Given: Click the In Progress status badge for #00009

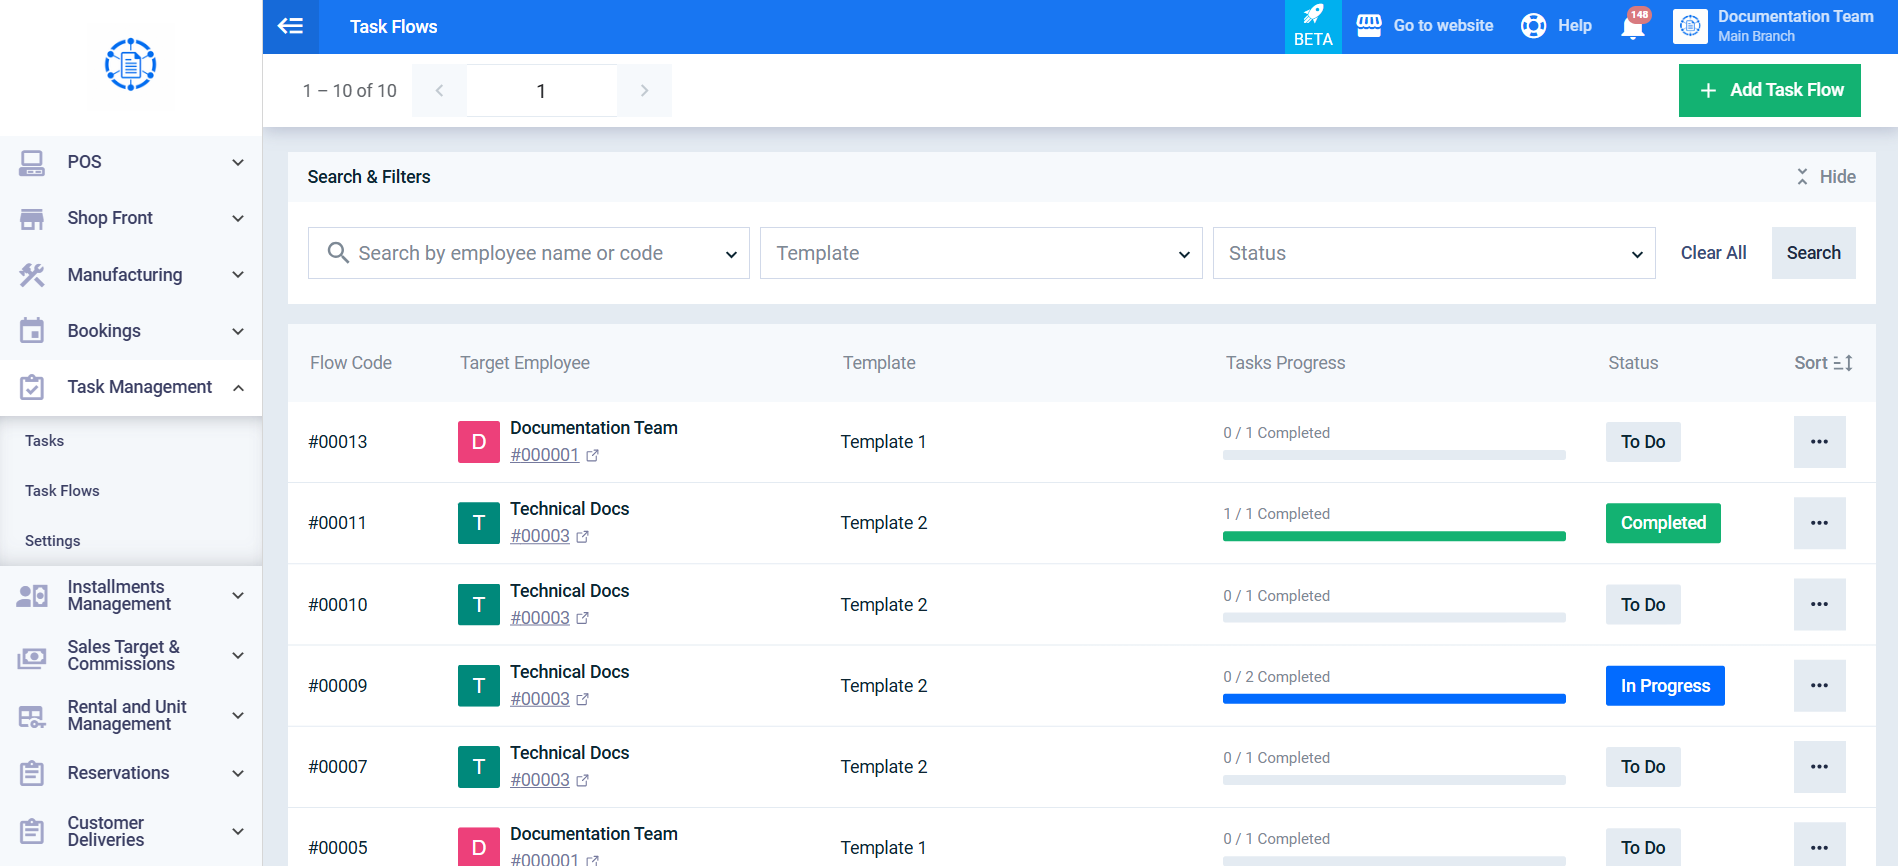Looking at the screenshot, I should 1665,685.
